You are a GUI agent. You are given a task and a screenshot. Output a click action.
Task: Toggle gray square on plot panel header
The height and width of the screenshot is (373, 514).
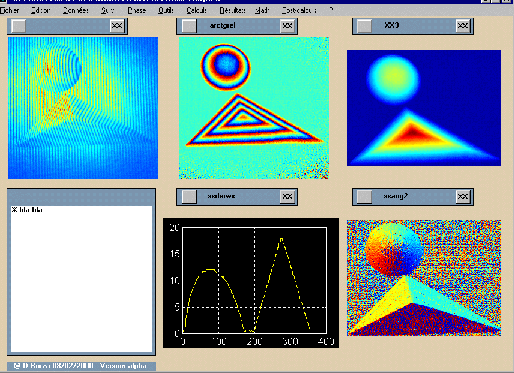click(x=189, y=196)
